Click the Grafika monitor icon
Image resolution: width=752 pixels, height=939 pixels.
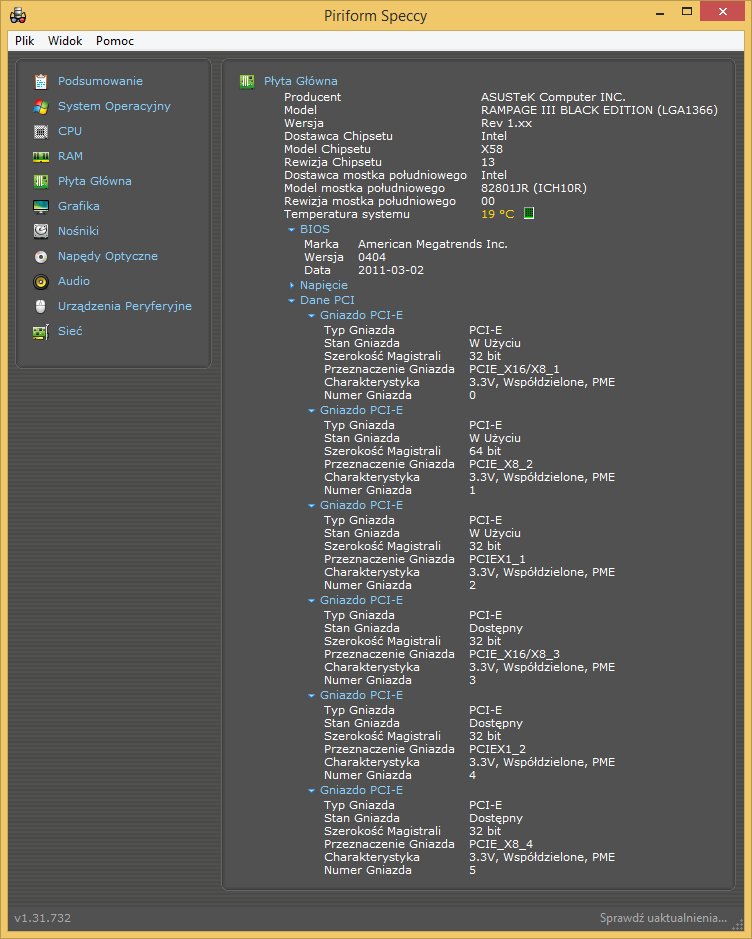pos(41,207)
